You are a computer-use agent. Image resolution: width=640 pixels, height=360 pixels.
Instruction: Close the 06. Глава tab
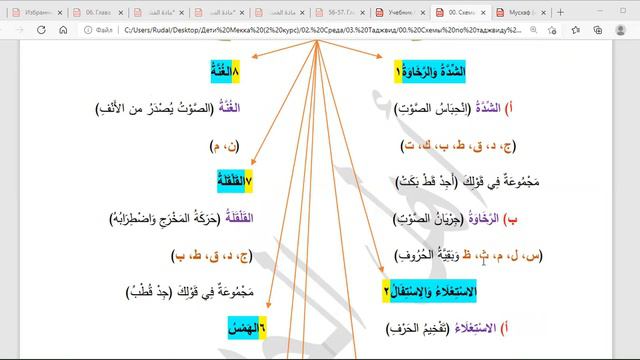(121, 13)
